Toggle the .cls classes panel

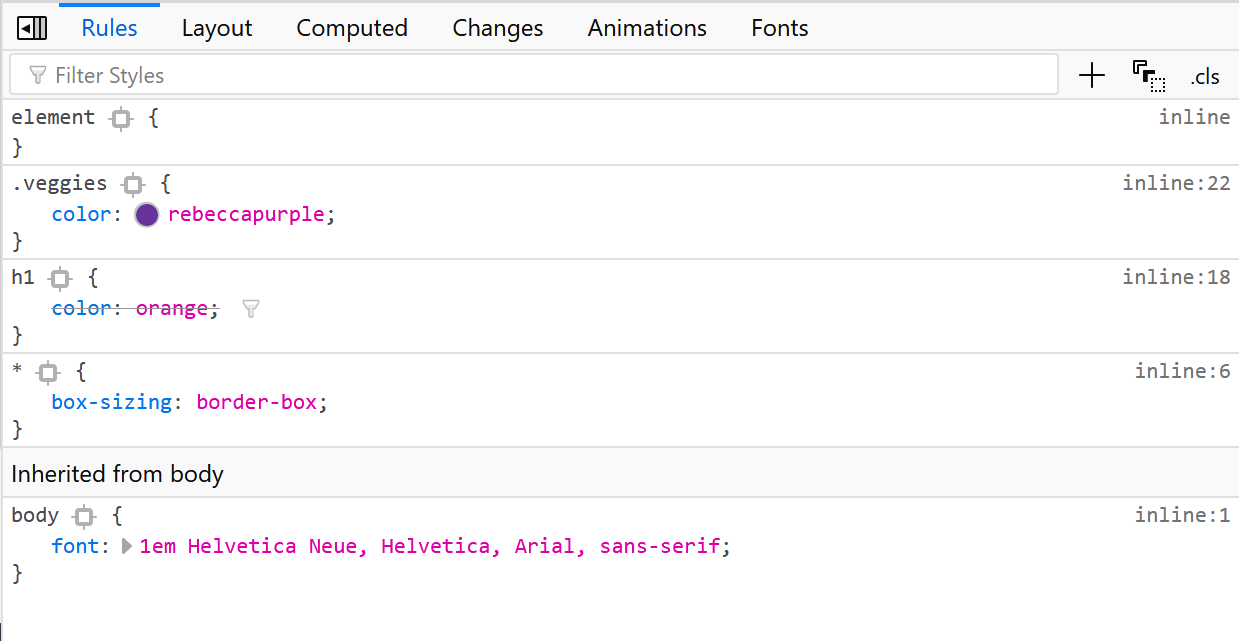point(1206,76)
